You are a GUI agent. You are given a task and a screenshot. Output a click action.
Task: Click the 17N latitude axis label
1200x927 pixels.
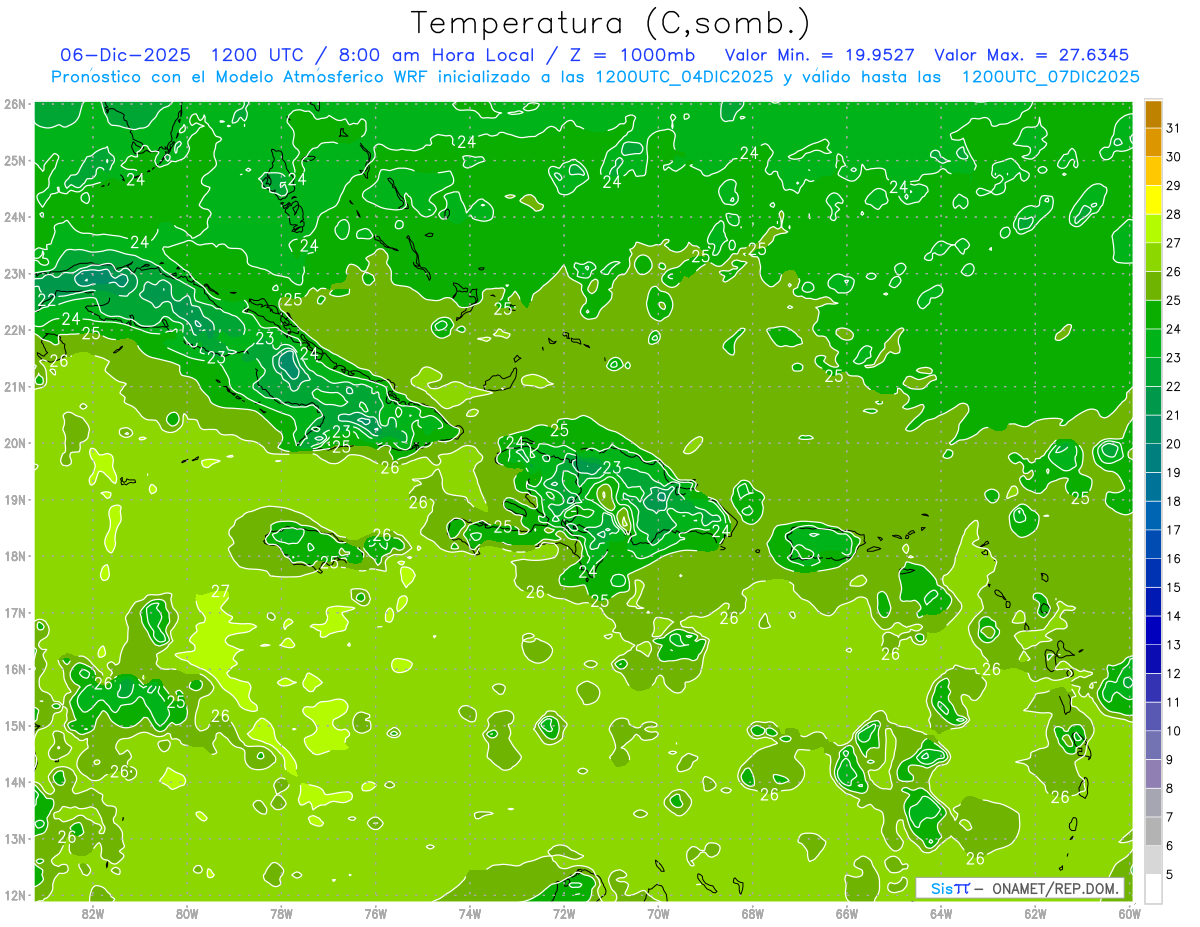click(x=14, y=612)
